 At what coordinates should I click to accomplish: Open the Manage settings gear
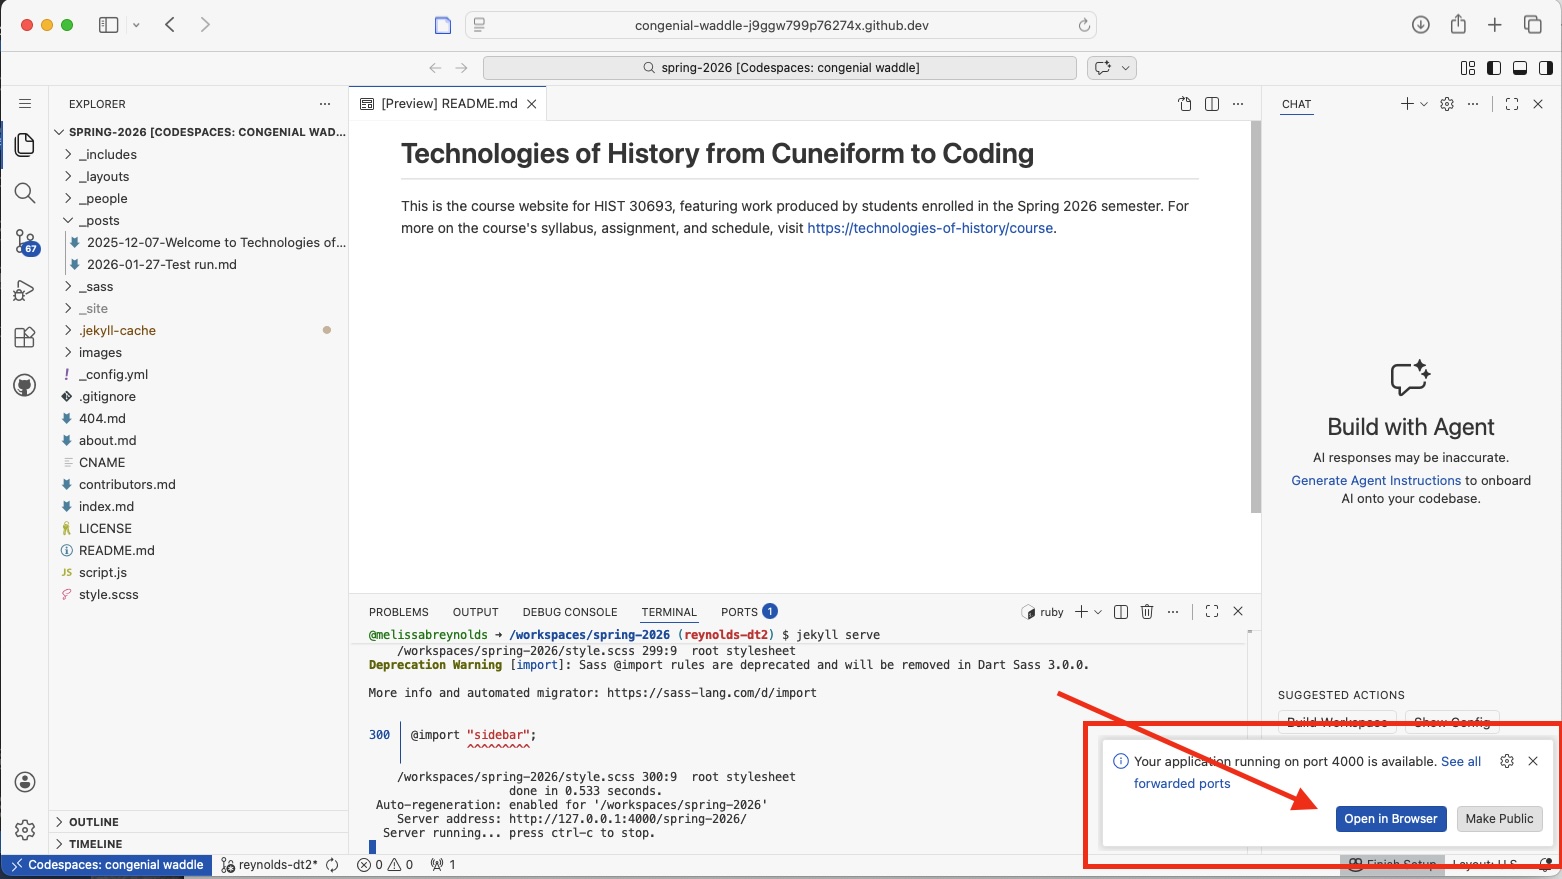(x=25, y=829)
